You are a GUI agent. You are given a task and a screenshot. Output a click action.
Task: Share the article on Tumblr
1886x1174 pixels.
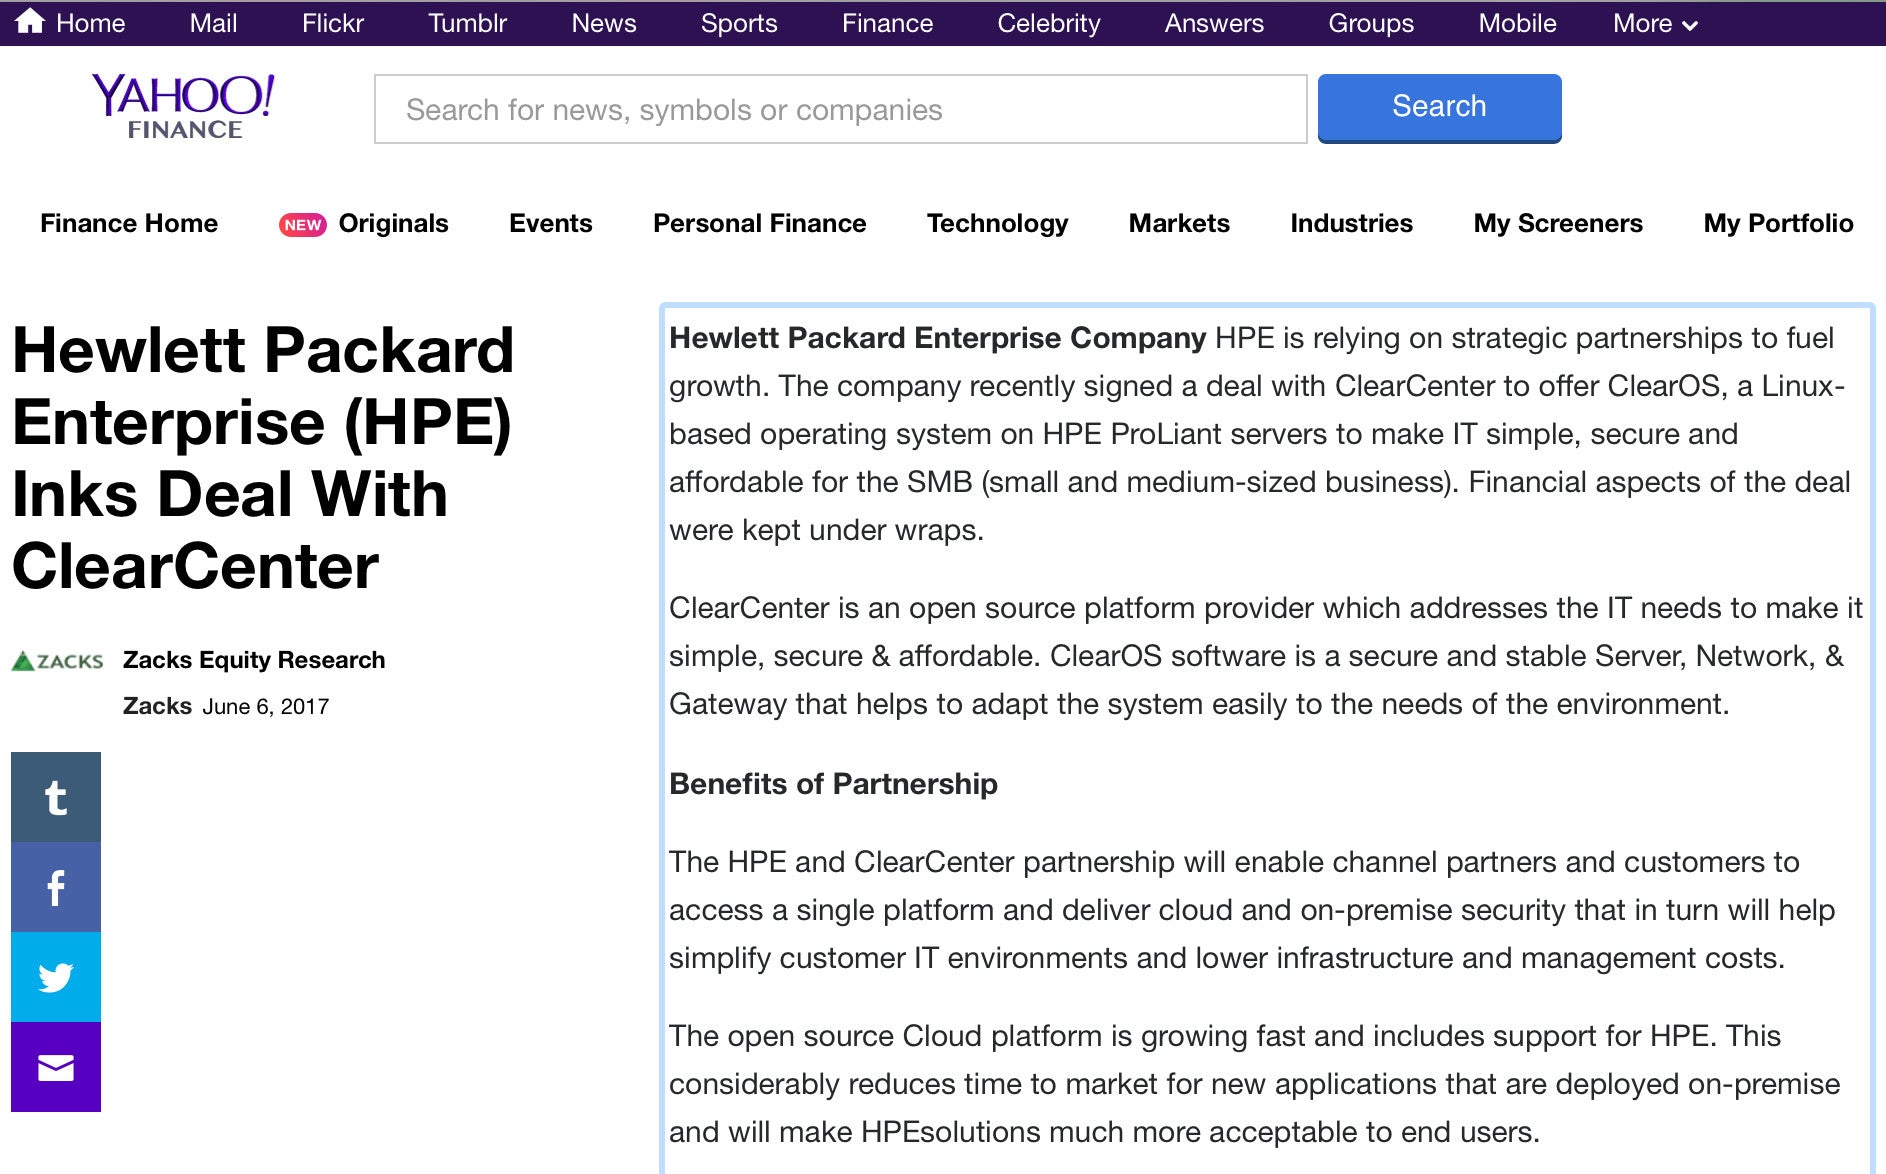click(x=56, y=796)
